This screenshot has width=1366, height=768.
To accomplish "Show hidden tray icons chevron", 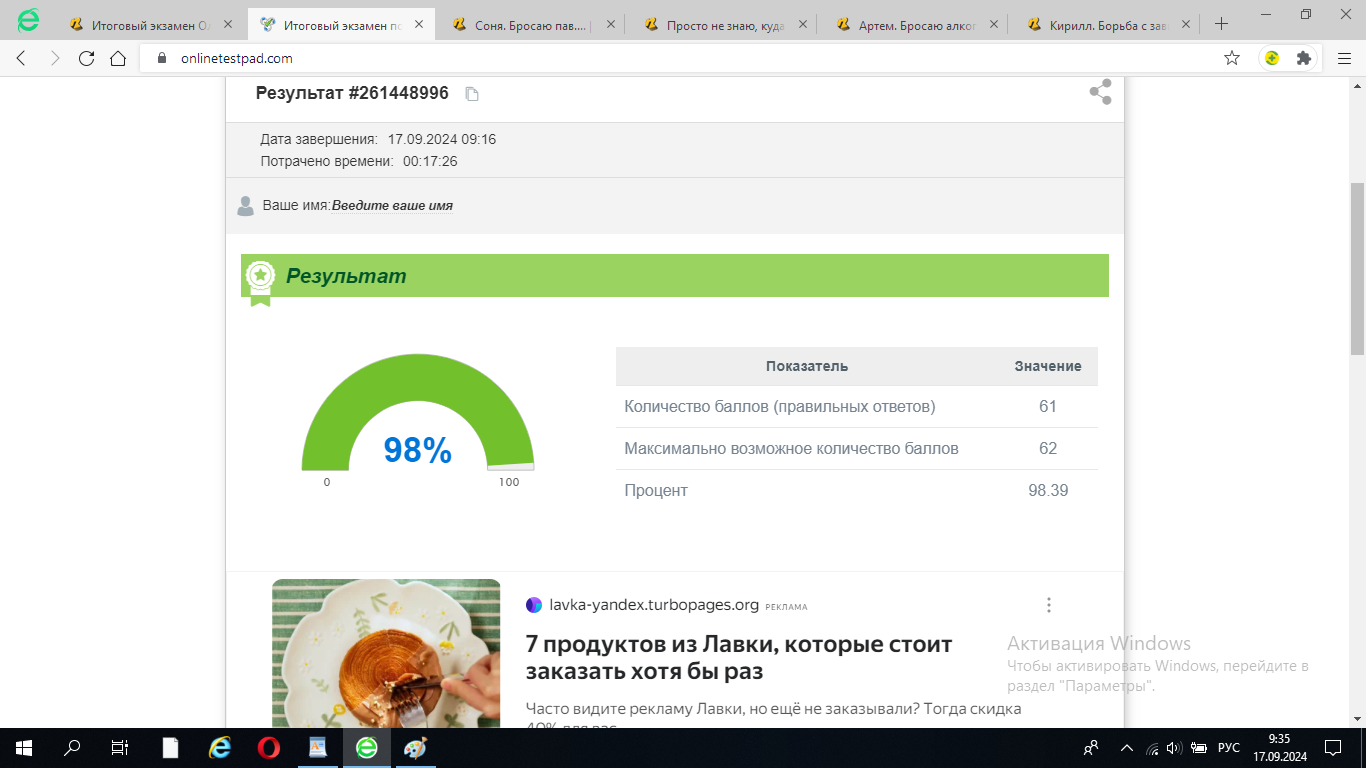I will pos(1127,748).
